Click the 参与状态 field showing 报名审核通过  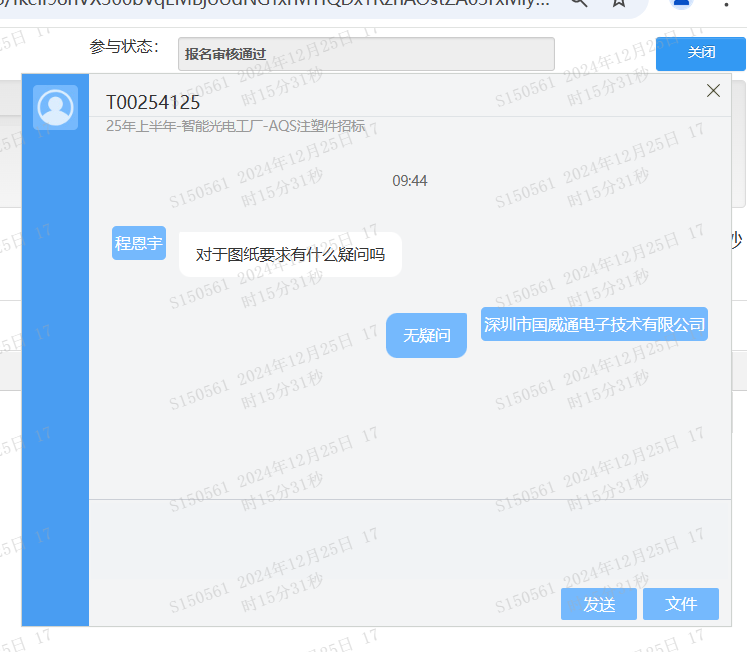click(x=366, y=54)
